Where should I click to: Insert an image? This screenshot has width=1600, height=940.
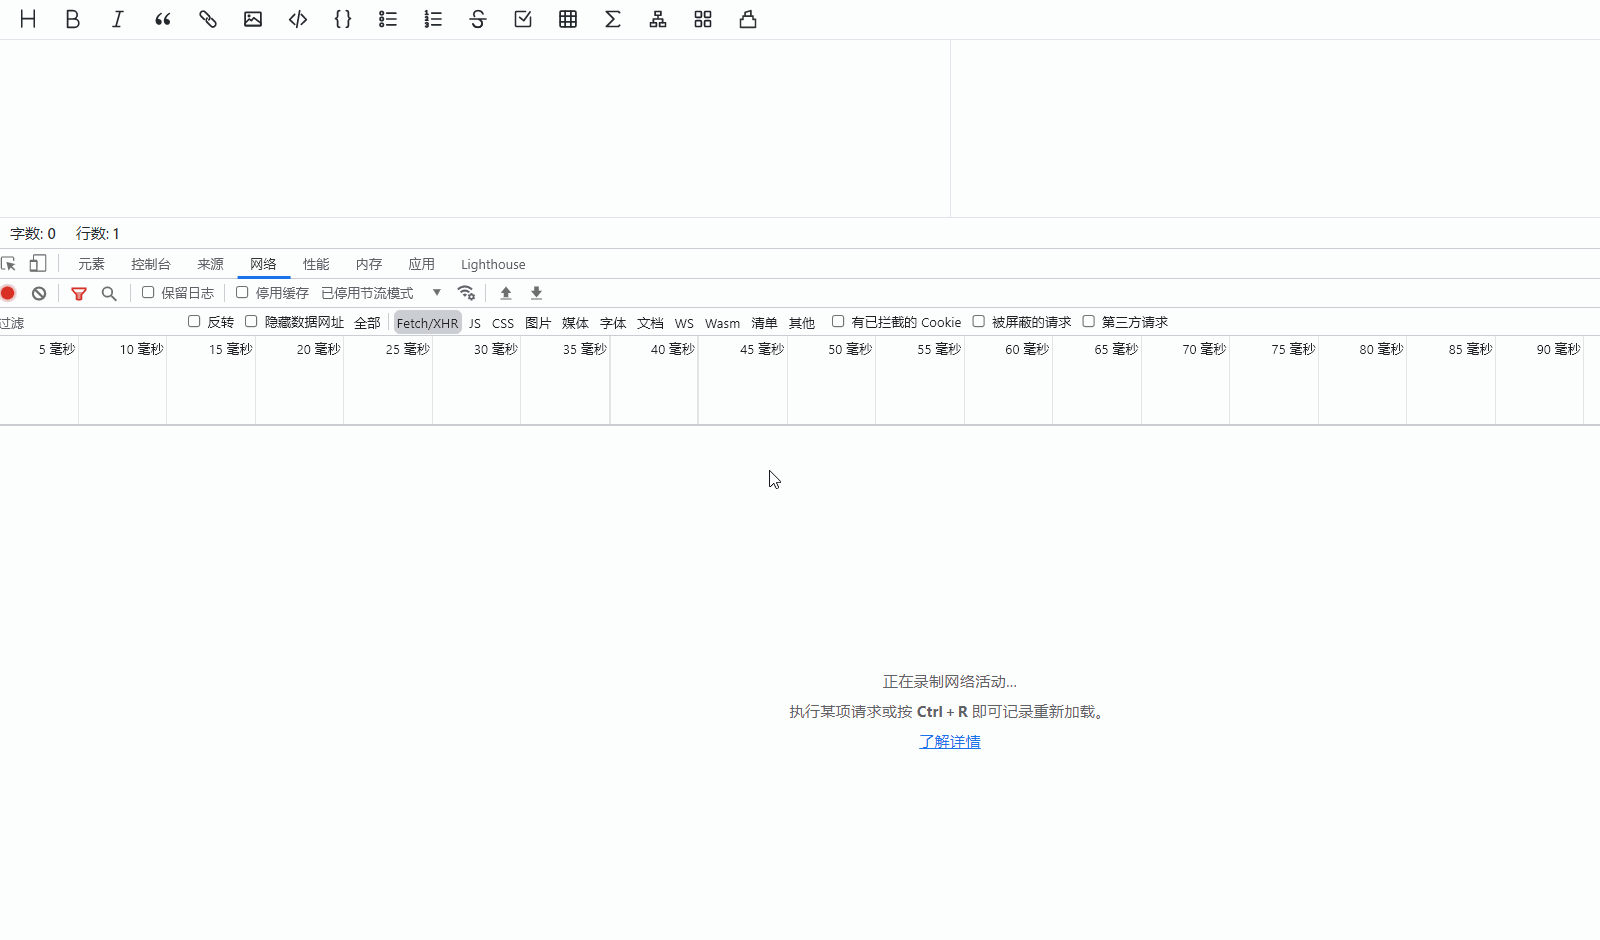252,18
